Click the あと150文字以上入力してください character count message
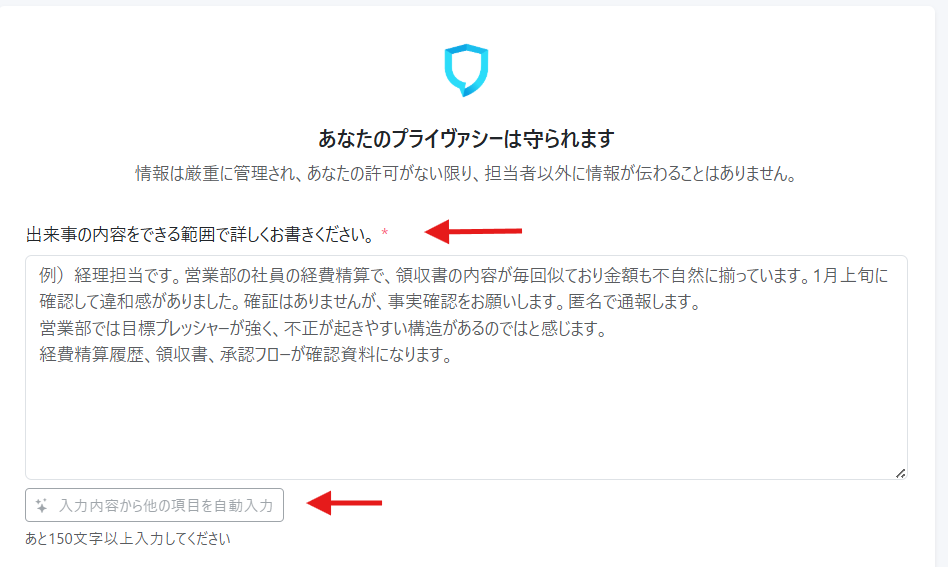The image size is (948, 567). (128, 539)
